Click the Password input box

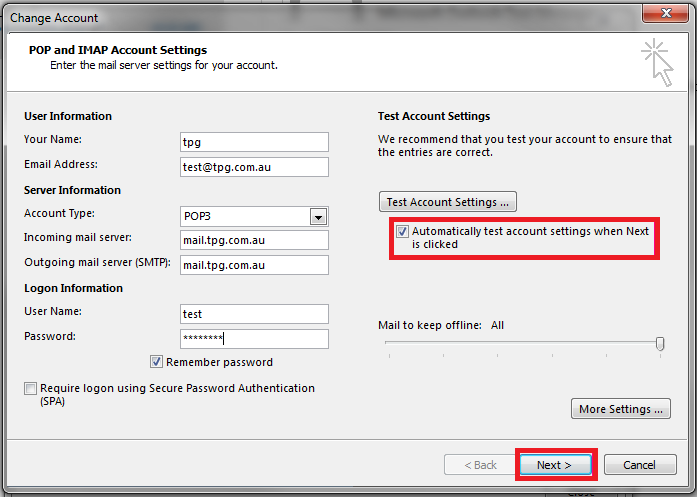[254, 339]
